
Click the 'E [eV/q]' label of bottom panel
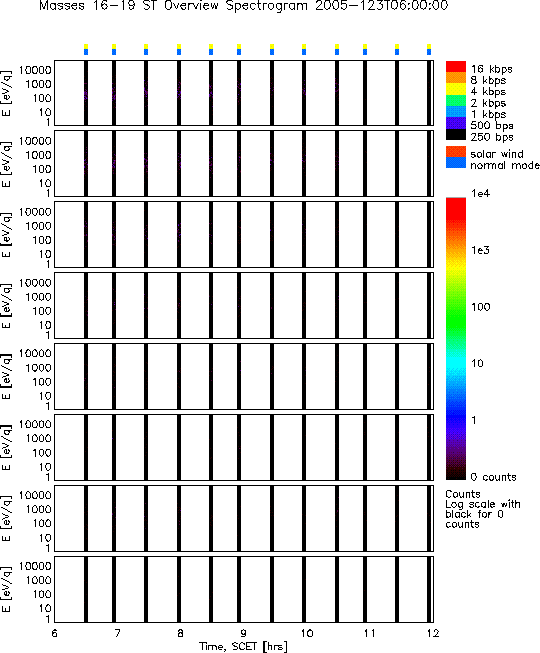coord(7,590)
